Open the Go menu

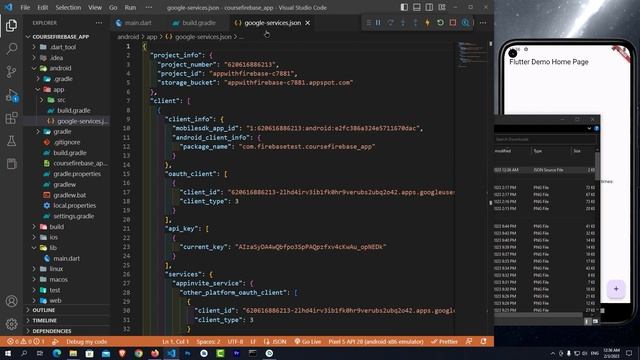[113, 7]
